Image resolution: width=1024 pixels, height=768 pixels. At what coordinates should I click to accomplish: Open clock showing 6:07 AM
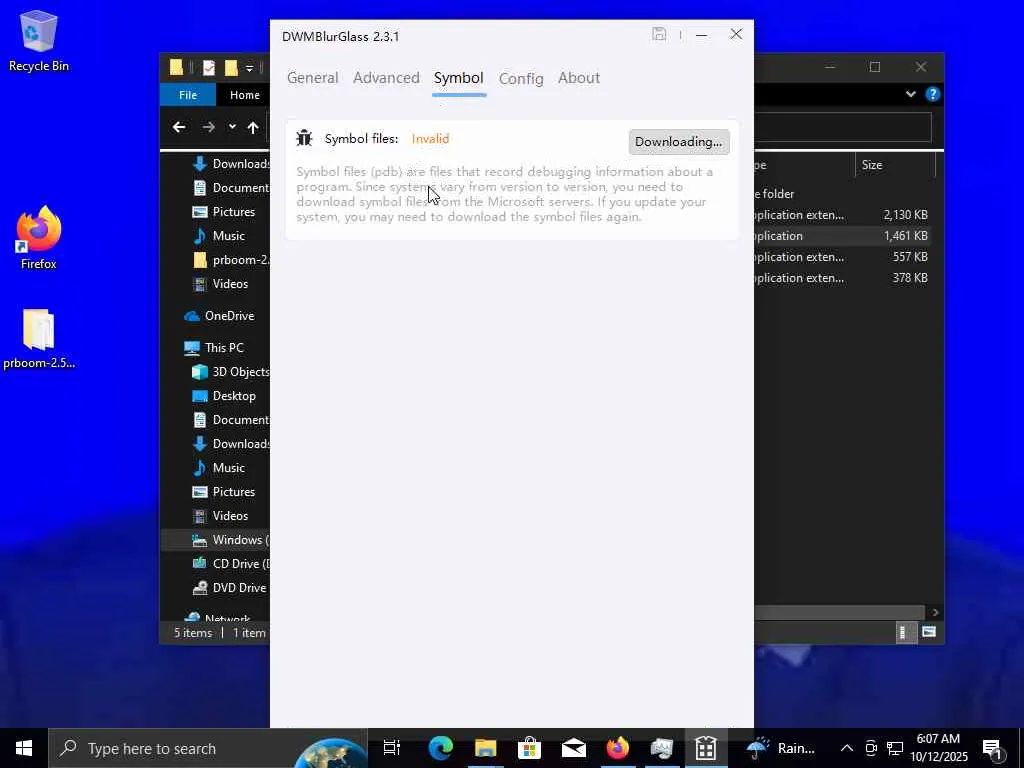tap(938, 748)
